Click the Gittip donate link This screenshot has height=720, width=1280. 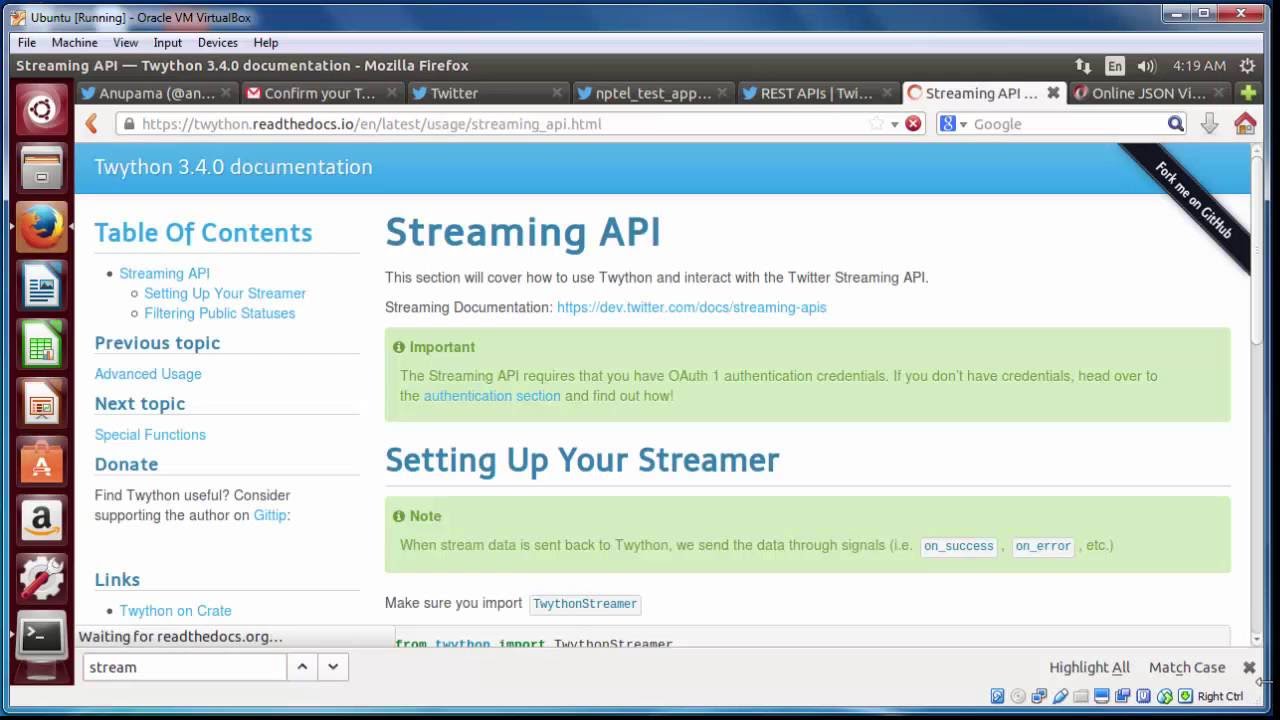click(x=270, y=515)
